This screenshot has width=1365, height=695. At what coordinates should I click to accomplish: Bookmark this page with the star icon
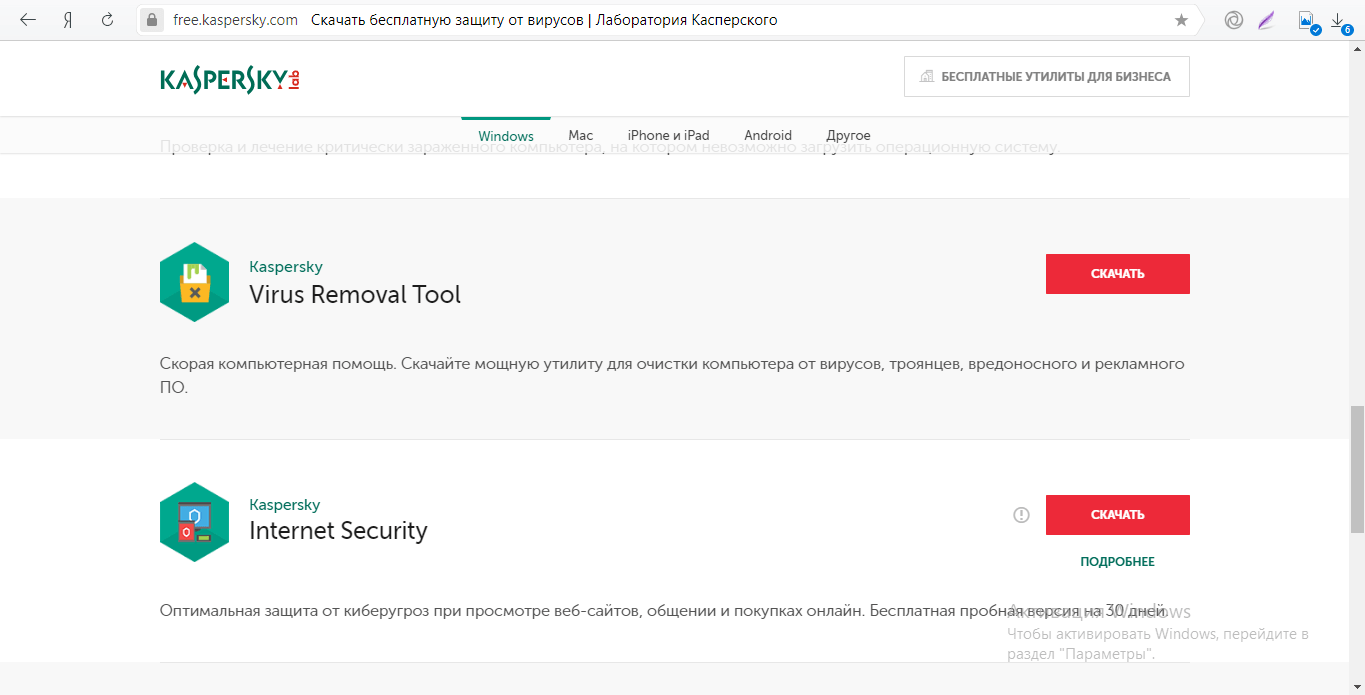coord(1181,20)
